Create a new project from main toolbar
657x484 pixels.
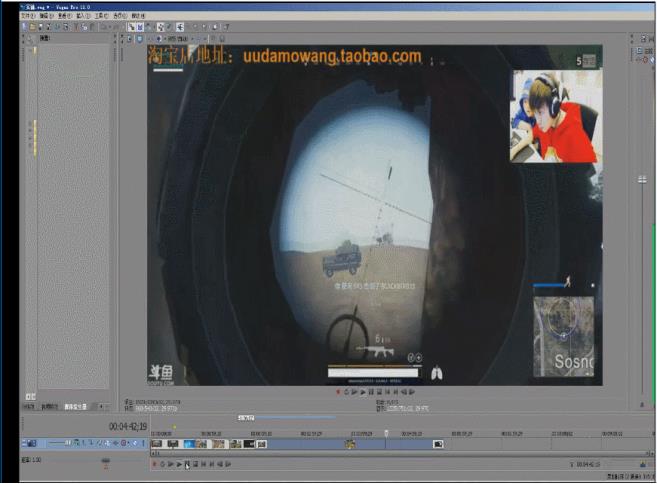tap(24, 27)
